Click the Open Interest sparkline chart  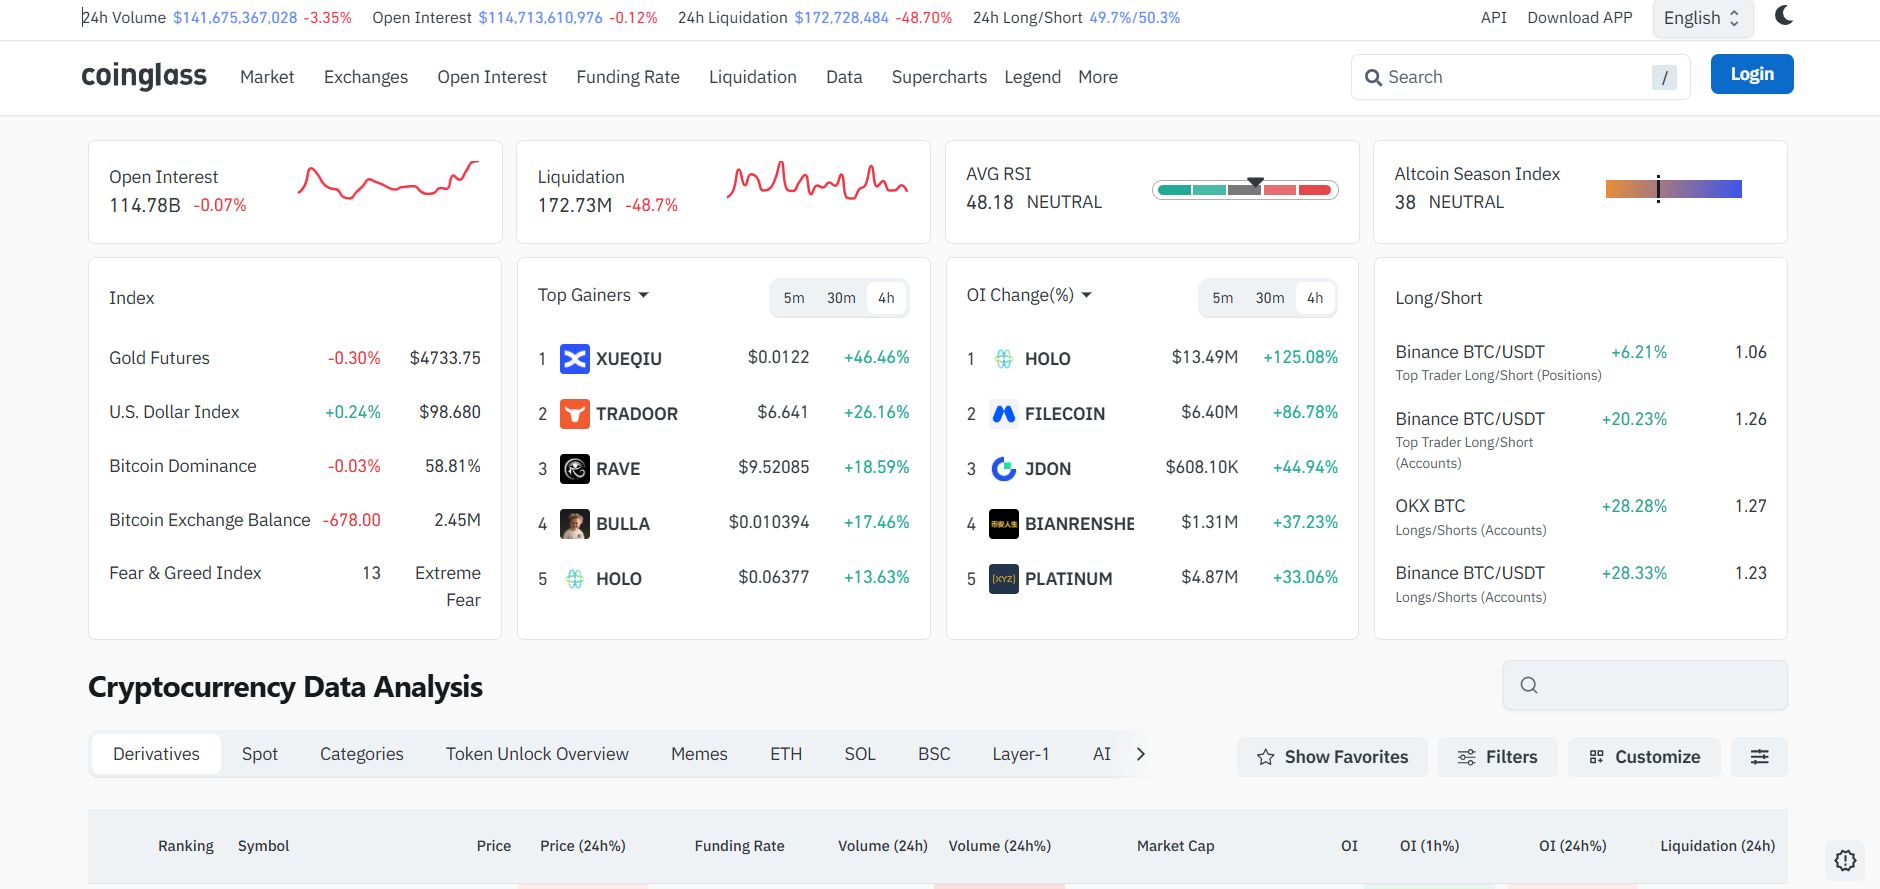click(389, 180)
